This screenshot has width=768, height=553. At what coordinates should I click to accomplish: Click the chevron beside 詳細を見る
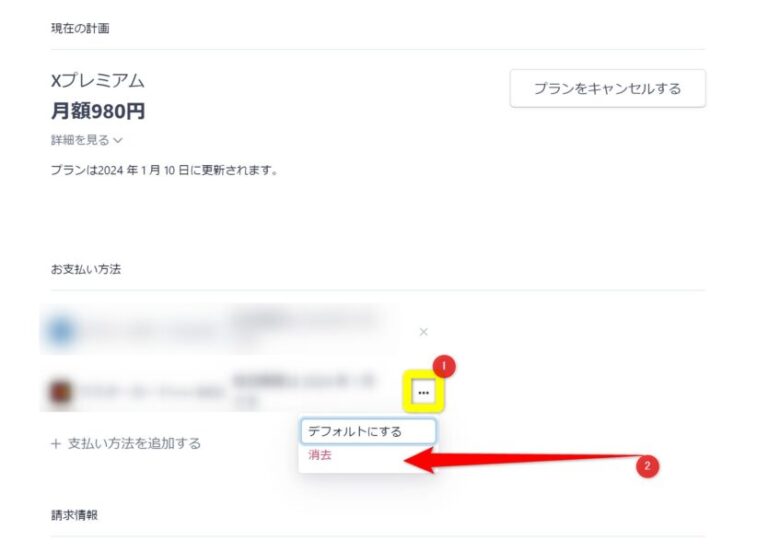click(x=118, y=141)
